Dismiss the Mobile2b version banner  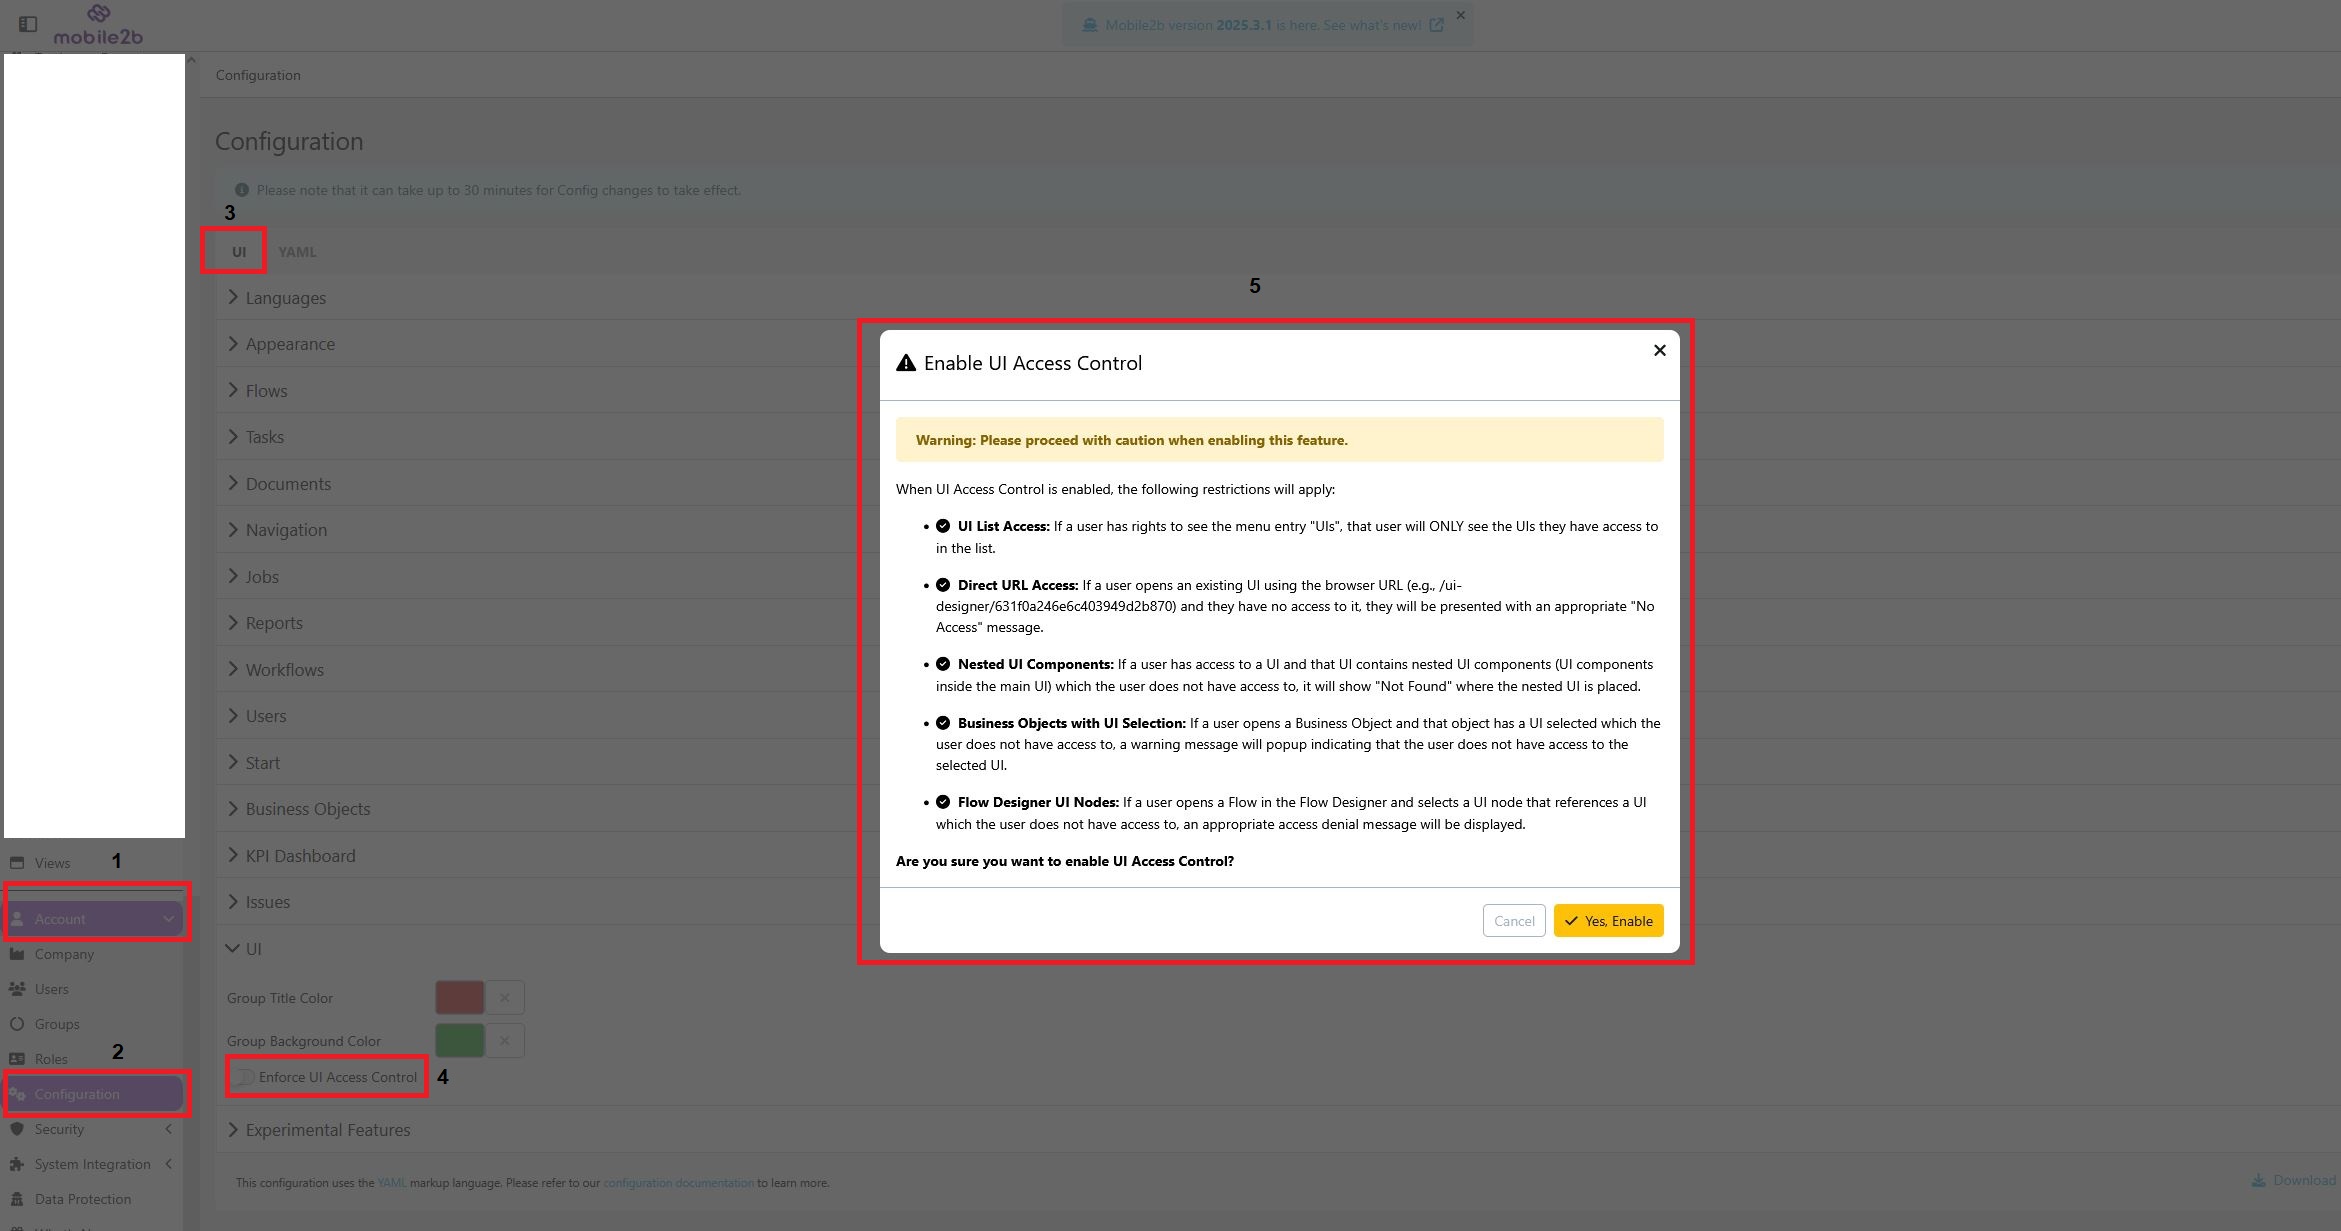pos(1460,15)
